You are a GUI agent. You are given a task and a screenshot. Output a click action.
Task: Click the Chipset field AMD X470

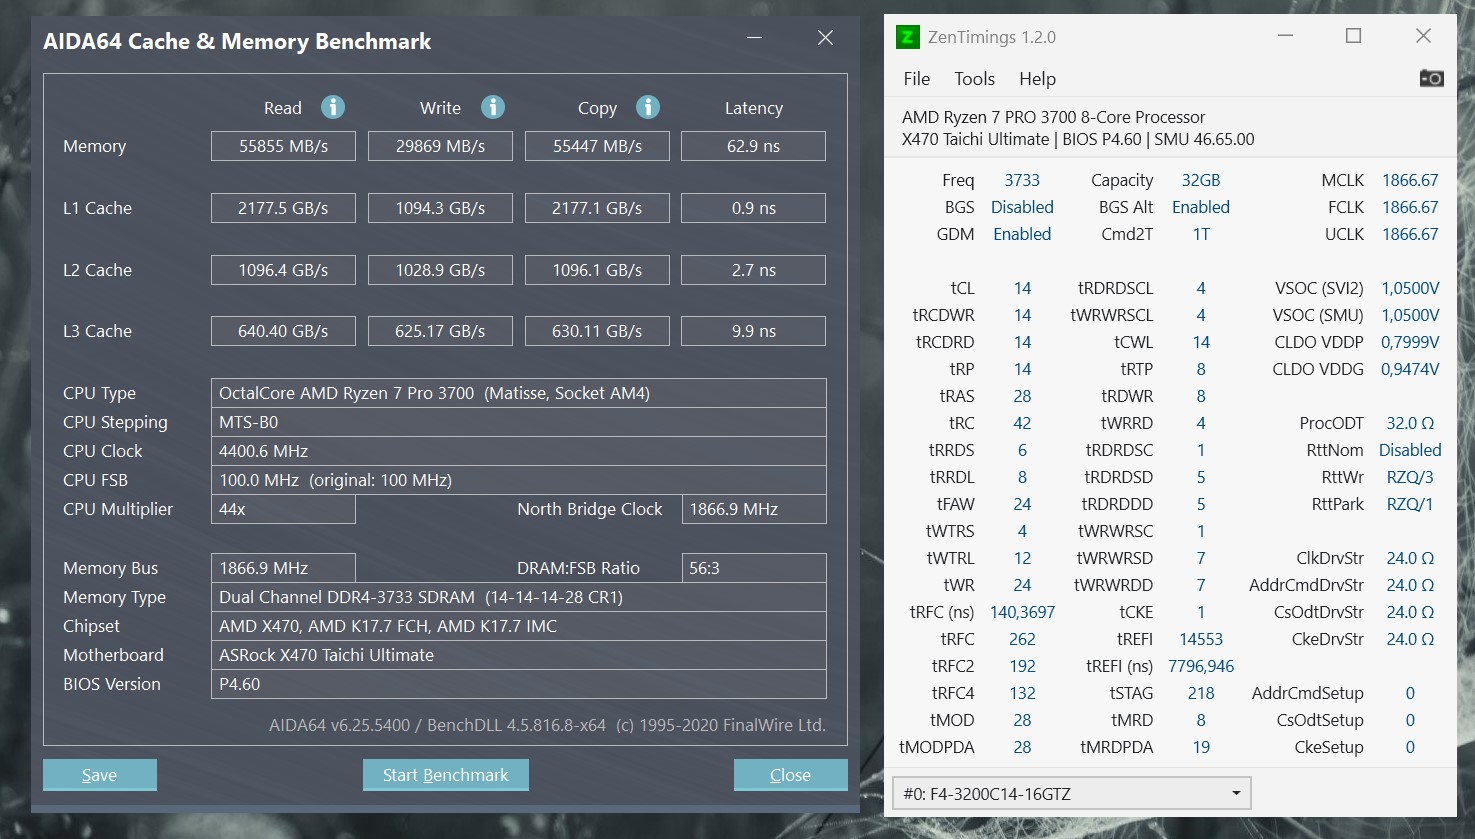coord(518,626)
